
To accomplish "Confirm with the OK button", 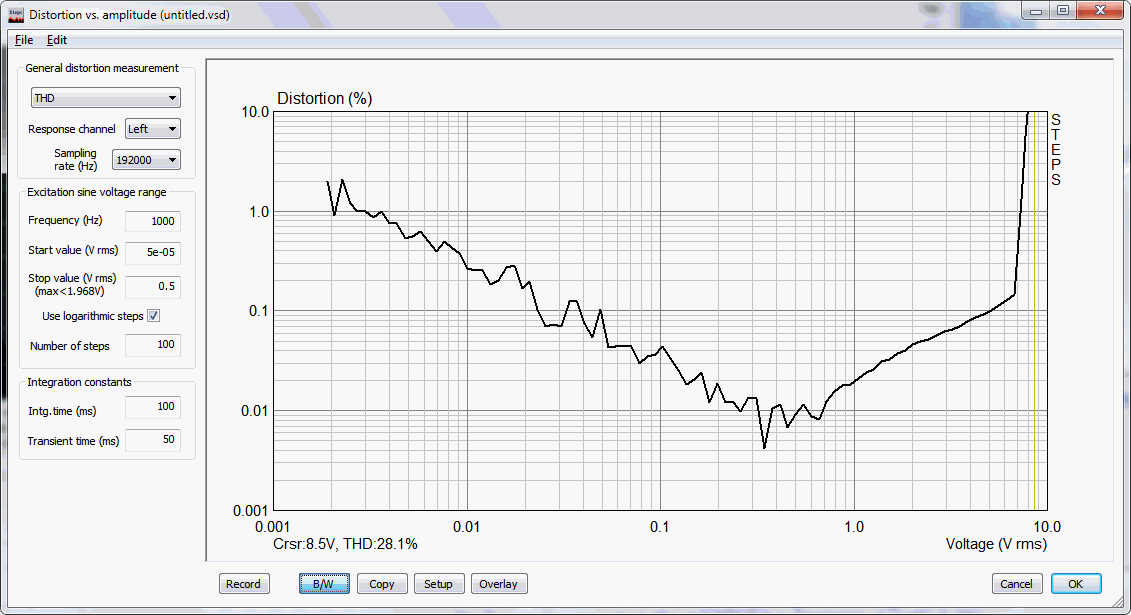I will point(1075,584).
